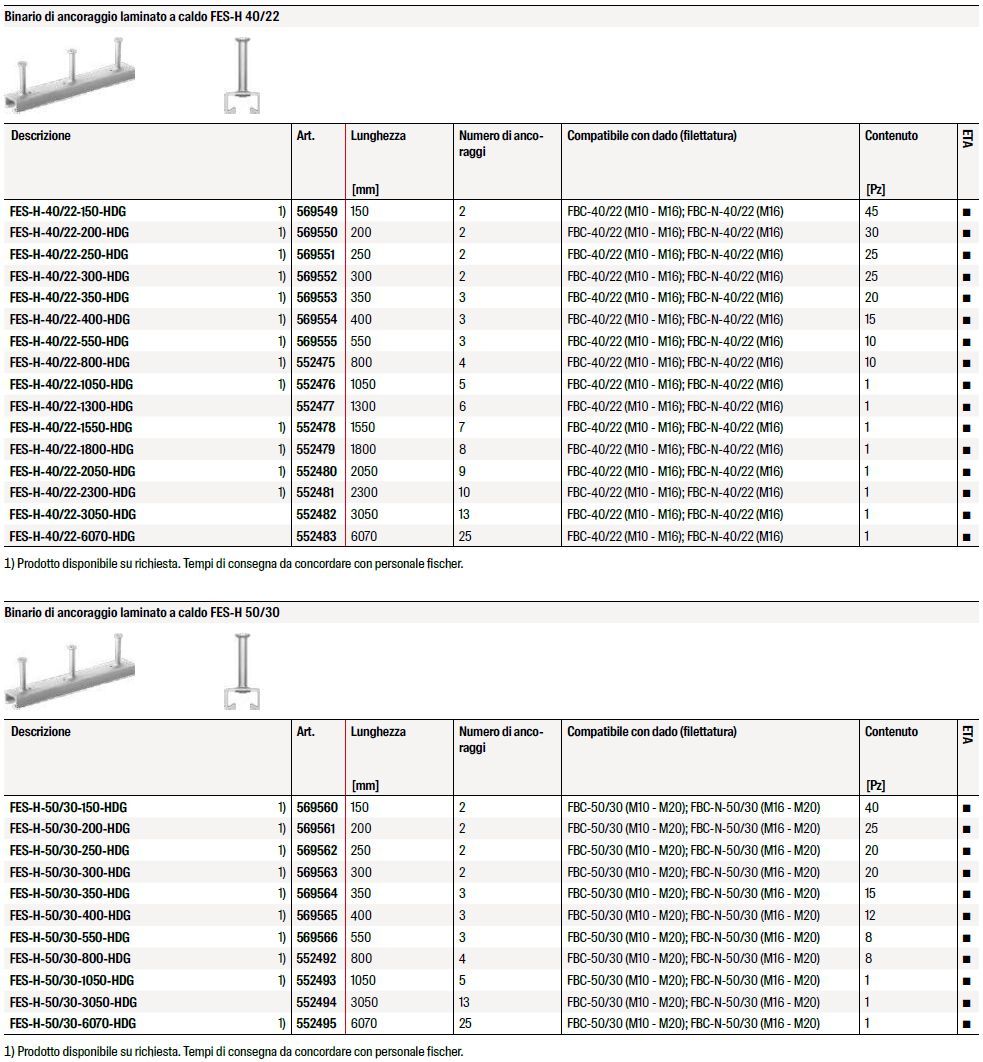The height and width of the screenshot is (1062, 983).
Task: Select the FES-H-40/22-1300-HDG description
Action: (71, 407)
